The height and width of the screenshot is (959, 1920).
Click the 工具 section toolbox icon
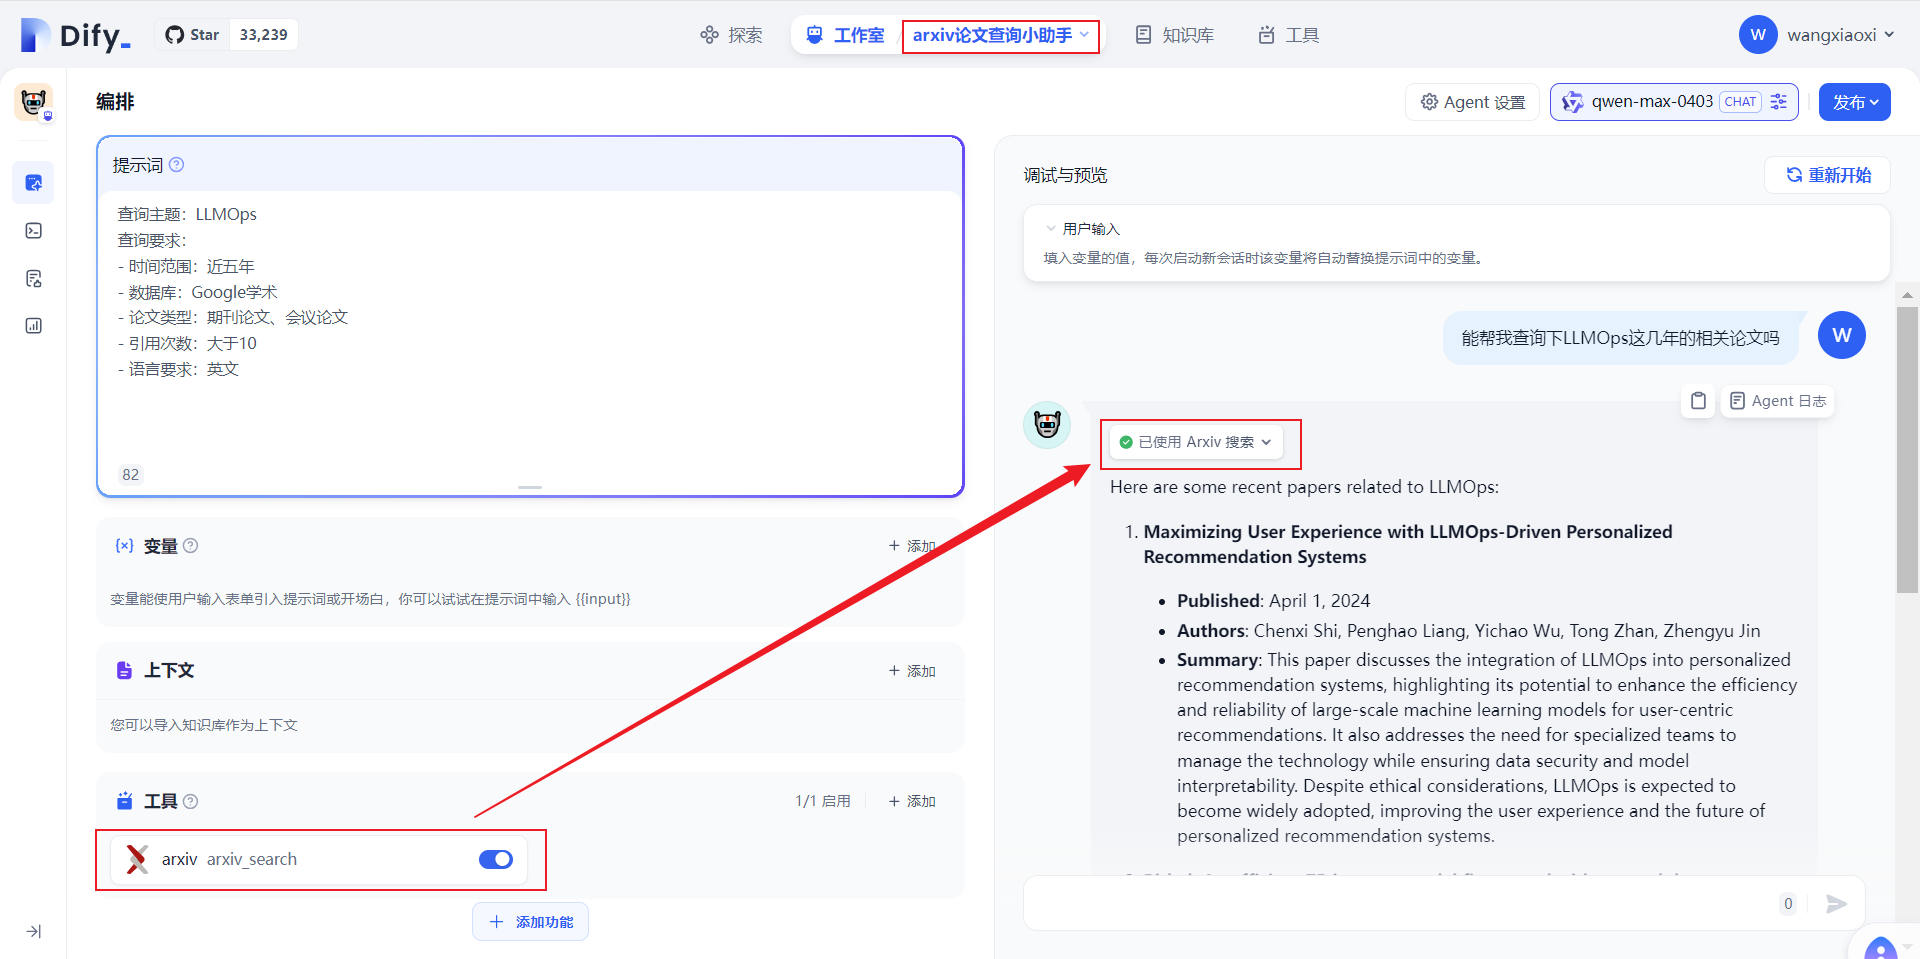pyautogui.click(x=124, y=801)
